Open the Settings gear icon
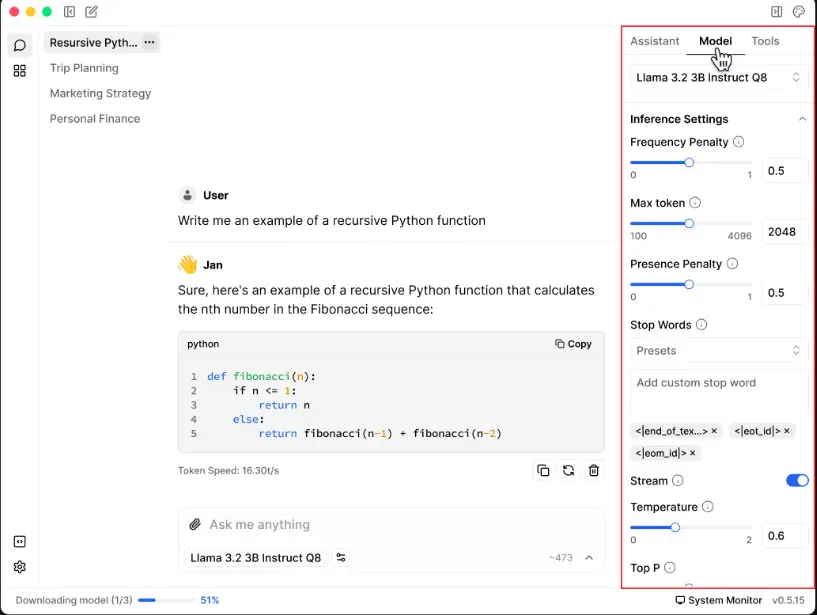 click(19, 567)
